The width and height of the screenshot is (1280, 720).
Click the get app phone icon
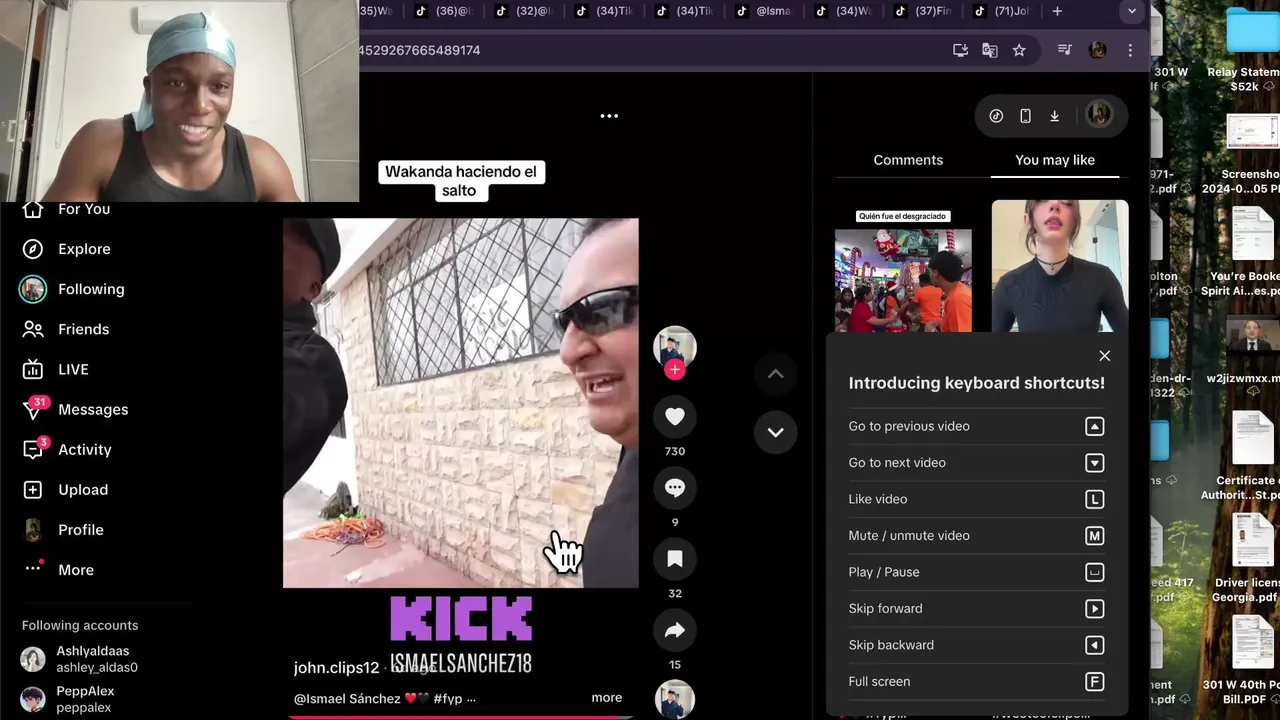click(x=1025, y=116)
